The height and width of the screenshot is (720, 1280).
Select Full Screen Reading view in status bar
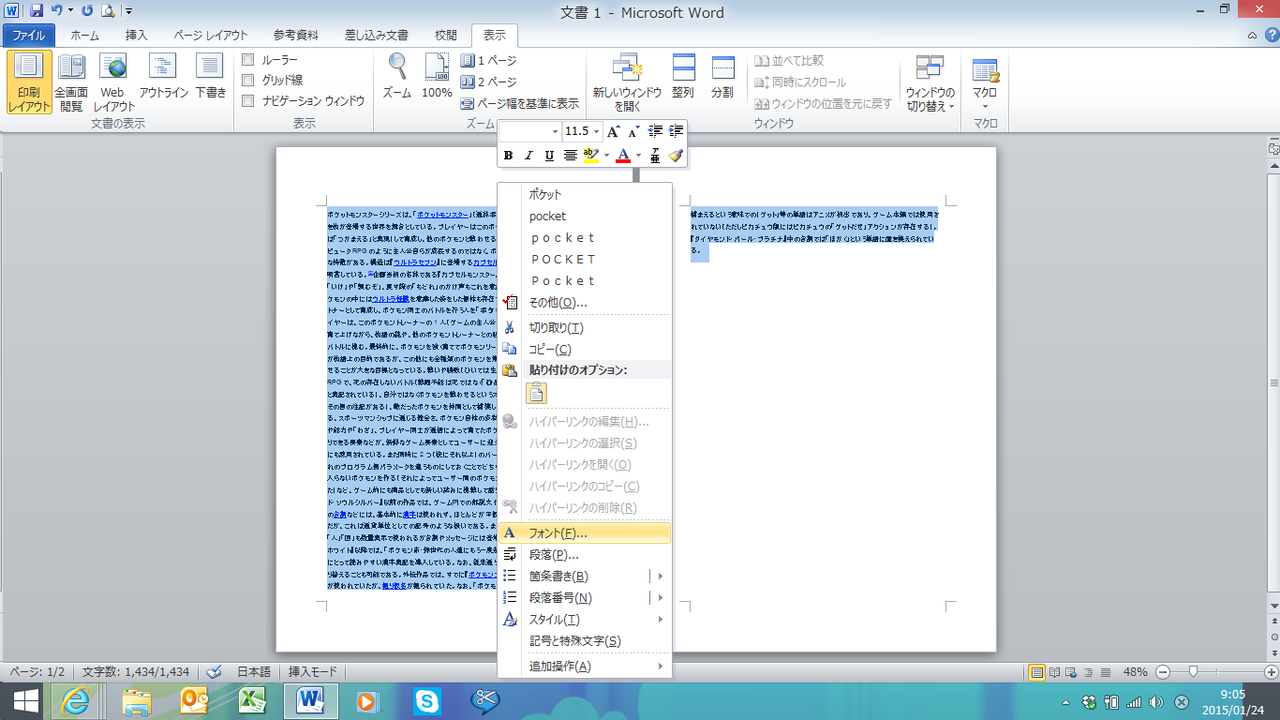pos(1055,673)
